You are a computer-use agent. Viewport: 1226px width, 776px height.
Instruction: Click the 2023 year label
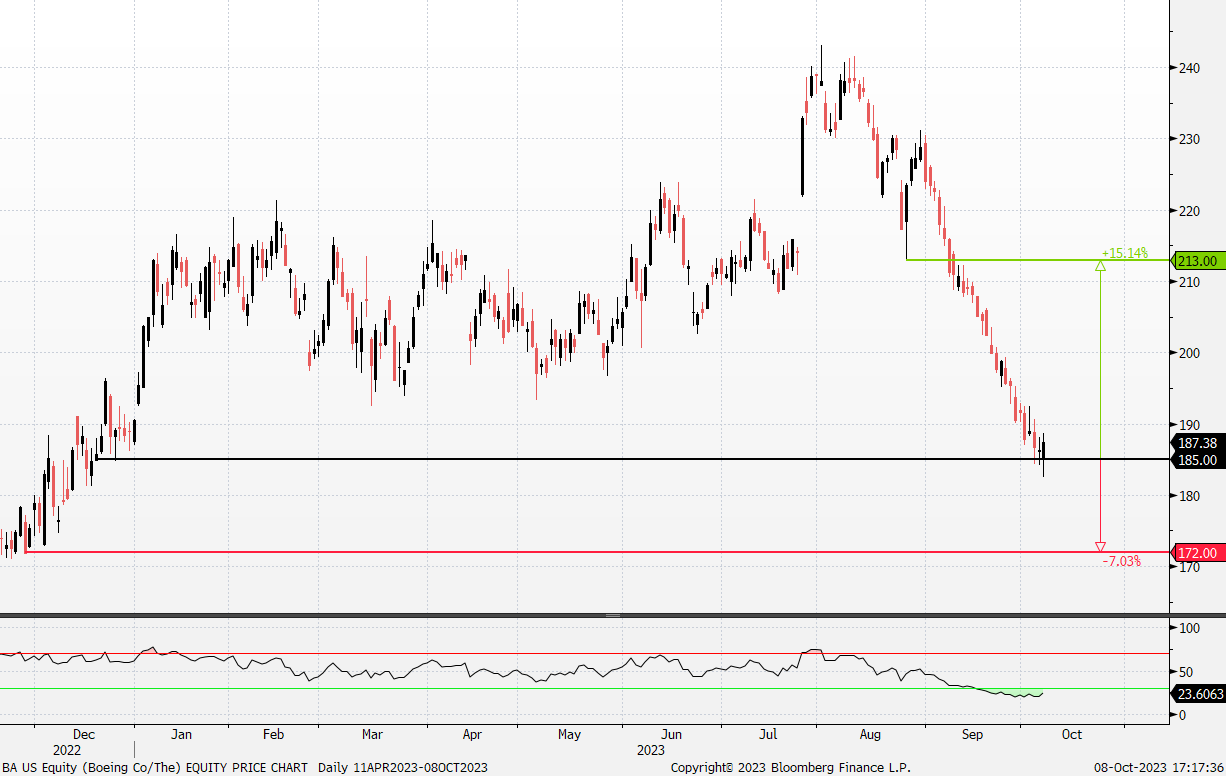tap(652, 750)
